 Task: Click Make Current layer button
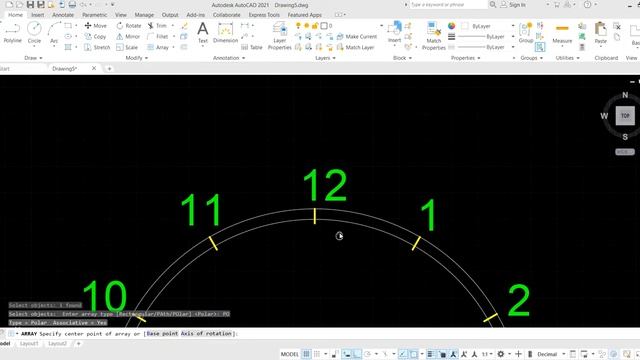coord(357,36)
